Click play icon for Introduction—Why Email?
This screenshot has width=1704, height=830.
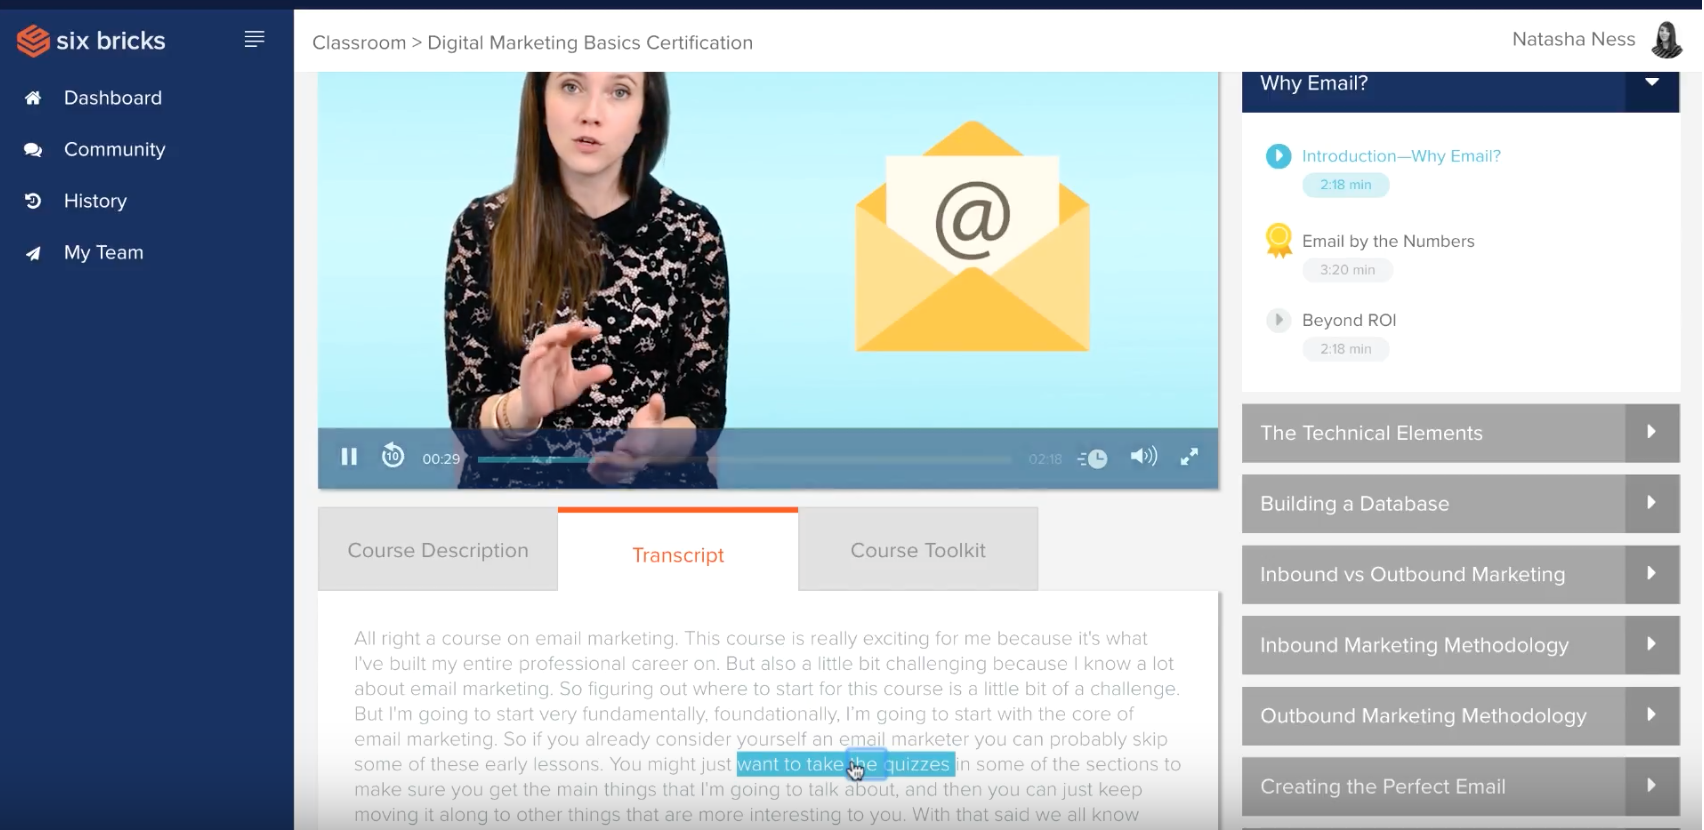click(x=1278, y=156)
